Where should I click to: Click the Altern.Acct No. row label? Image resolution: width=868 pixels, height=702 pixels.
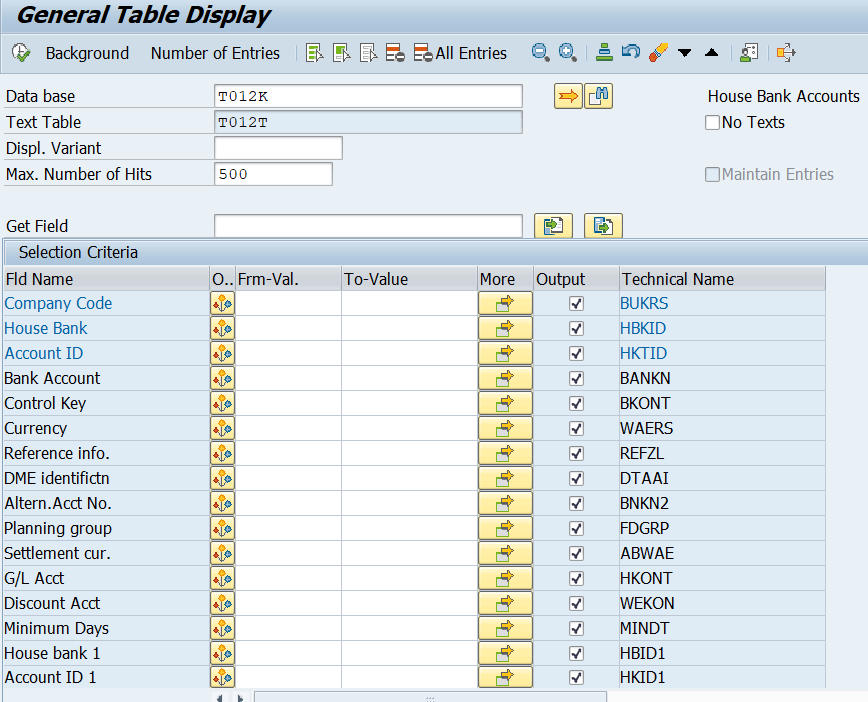(x=58, y=503)
